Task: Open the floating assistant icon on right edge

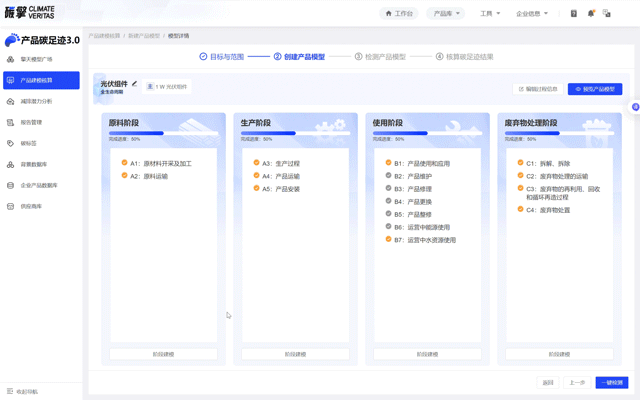Action: click(x=635, y=107)
